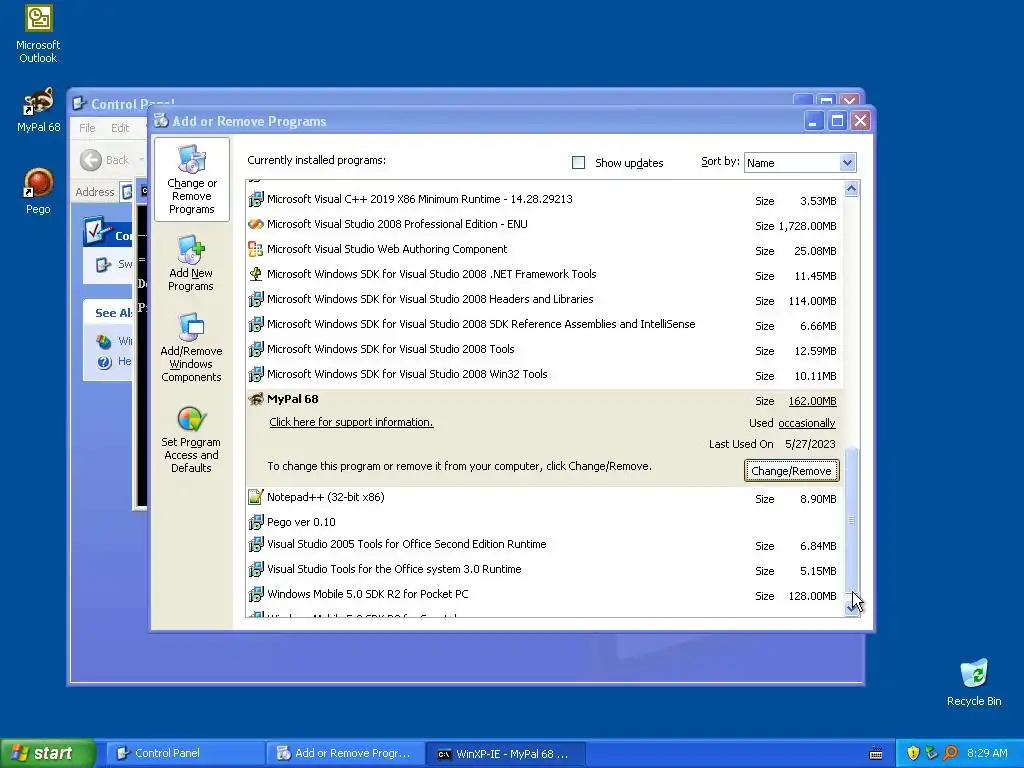Click the Pego ver 0.10 entry icon
This screenshot has width=1024, height=768.
coord(256,522)
